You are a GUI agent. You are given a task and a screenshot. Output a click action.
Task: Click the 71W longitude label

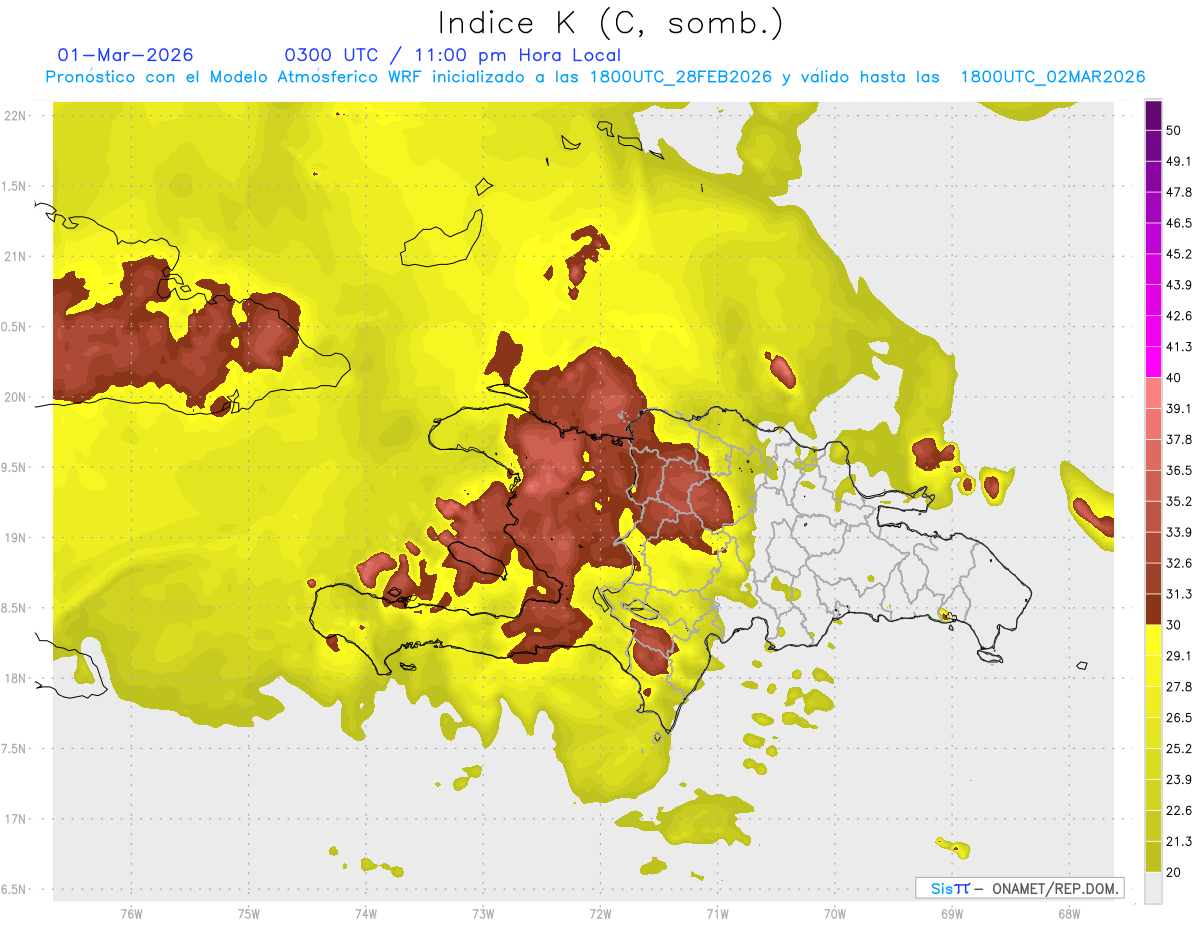(x=717, y=913)
